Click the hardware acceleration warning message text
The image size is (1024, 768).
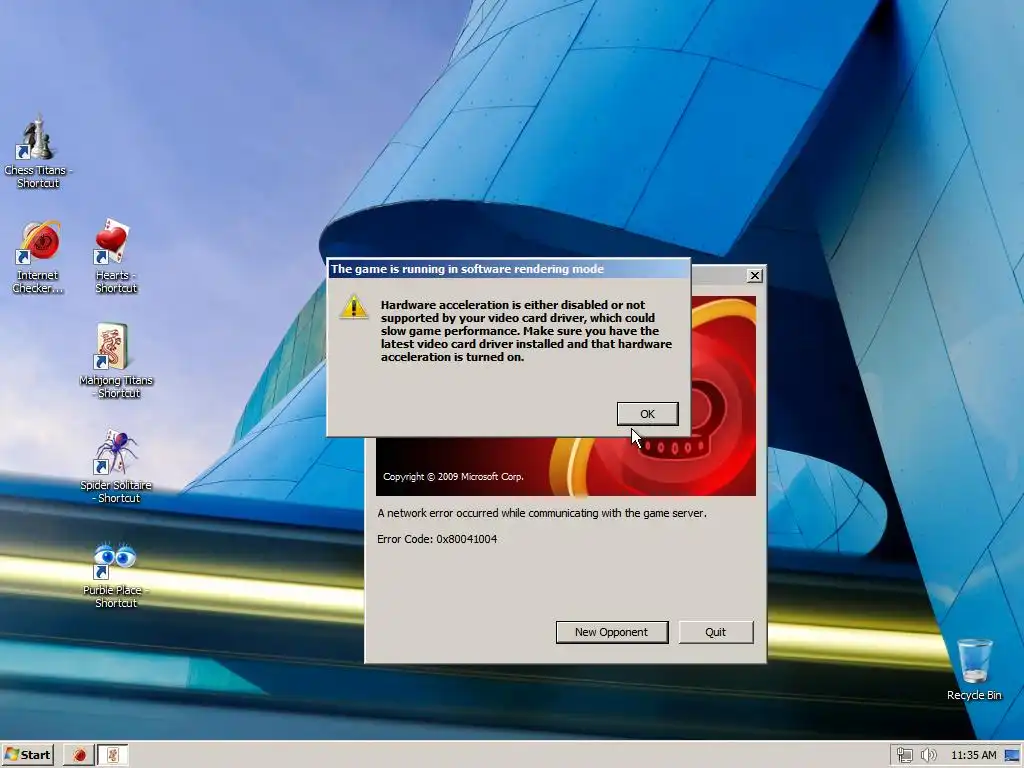526,331
